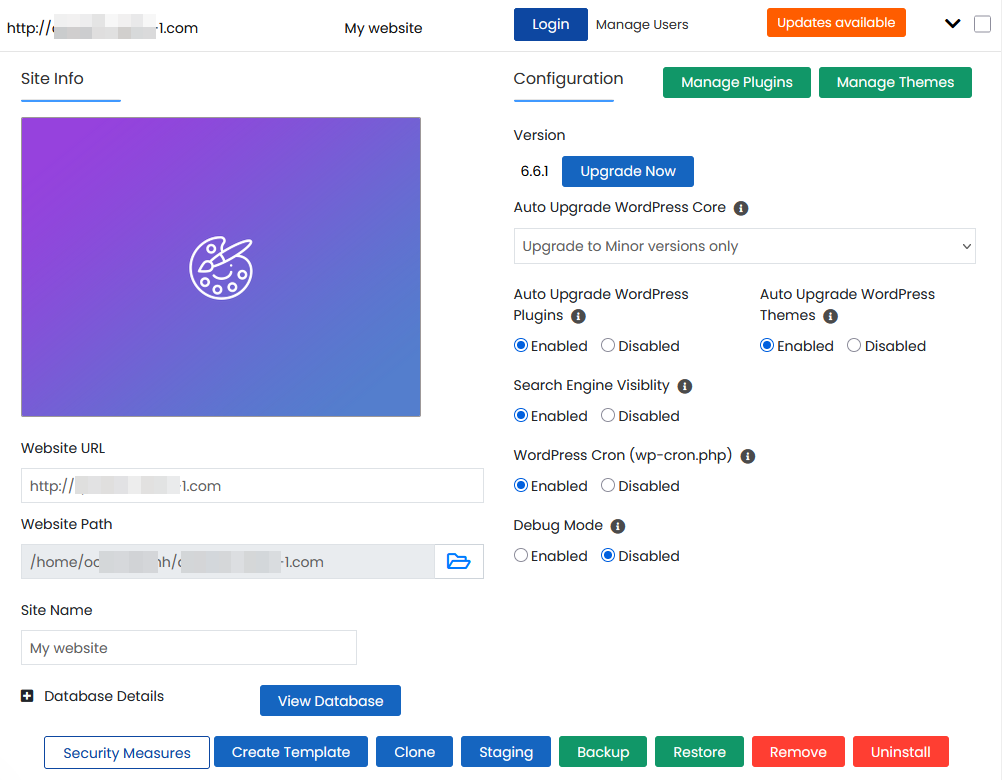Click the plus icon next to Database Details

(27, 696)
